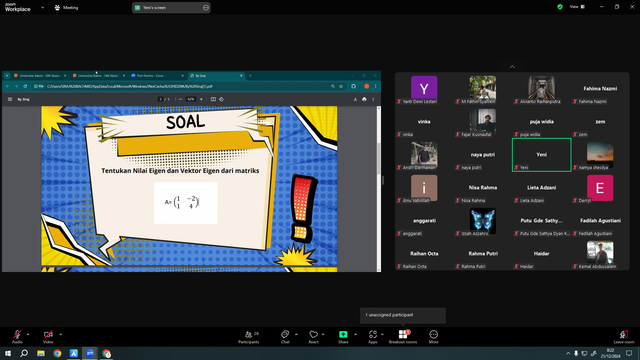Click the bookmark star in address bar

[x=341, y=87]
